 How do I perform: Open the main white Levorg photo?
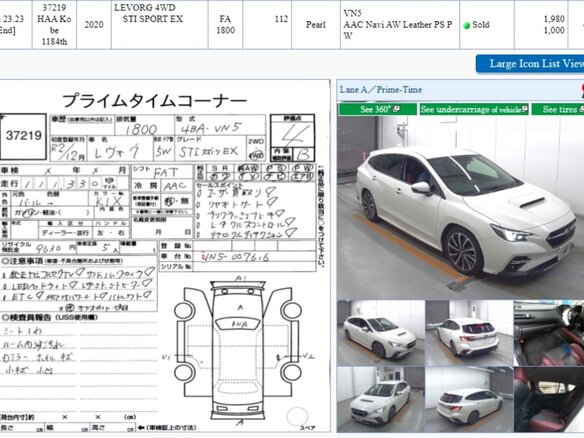tap(460, 207)
